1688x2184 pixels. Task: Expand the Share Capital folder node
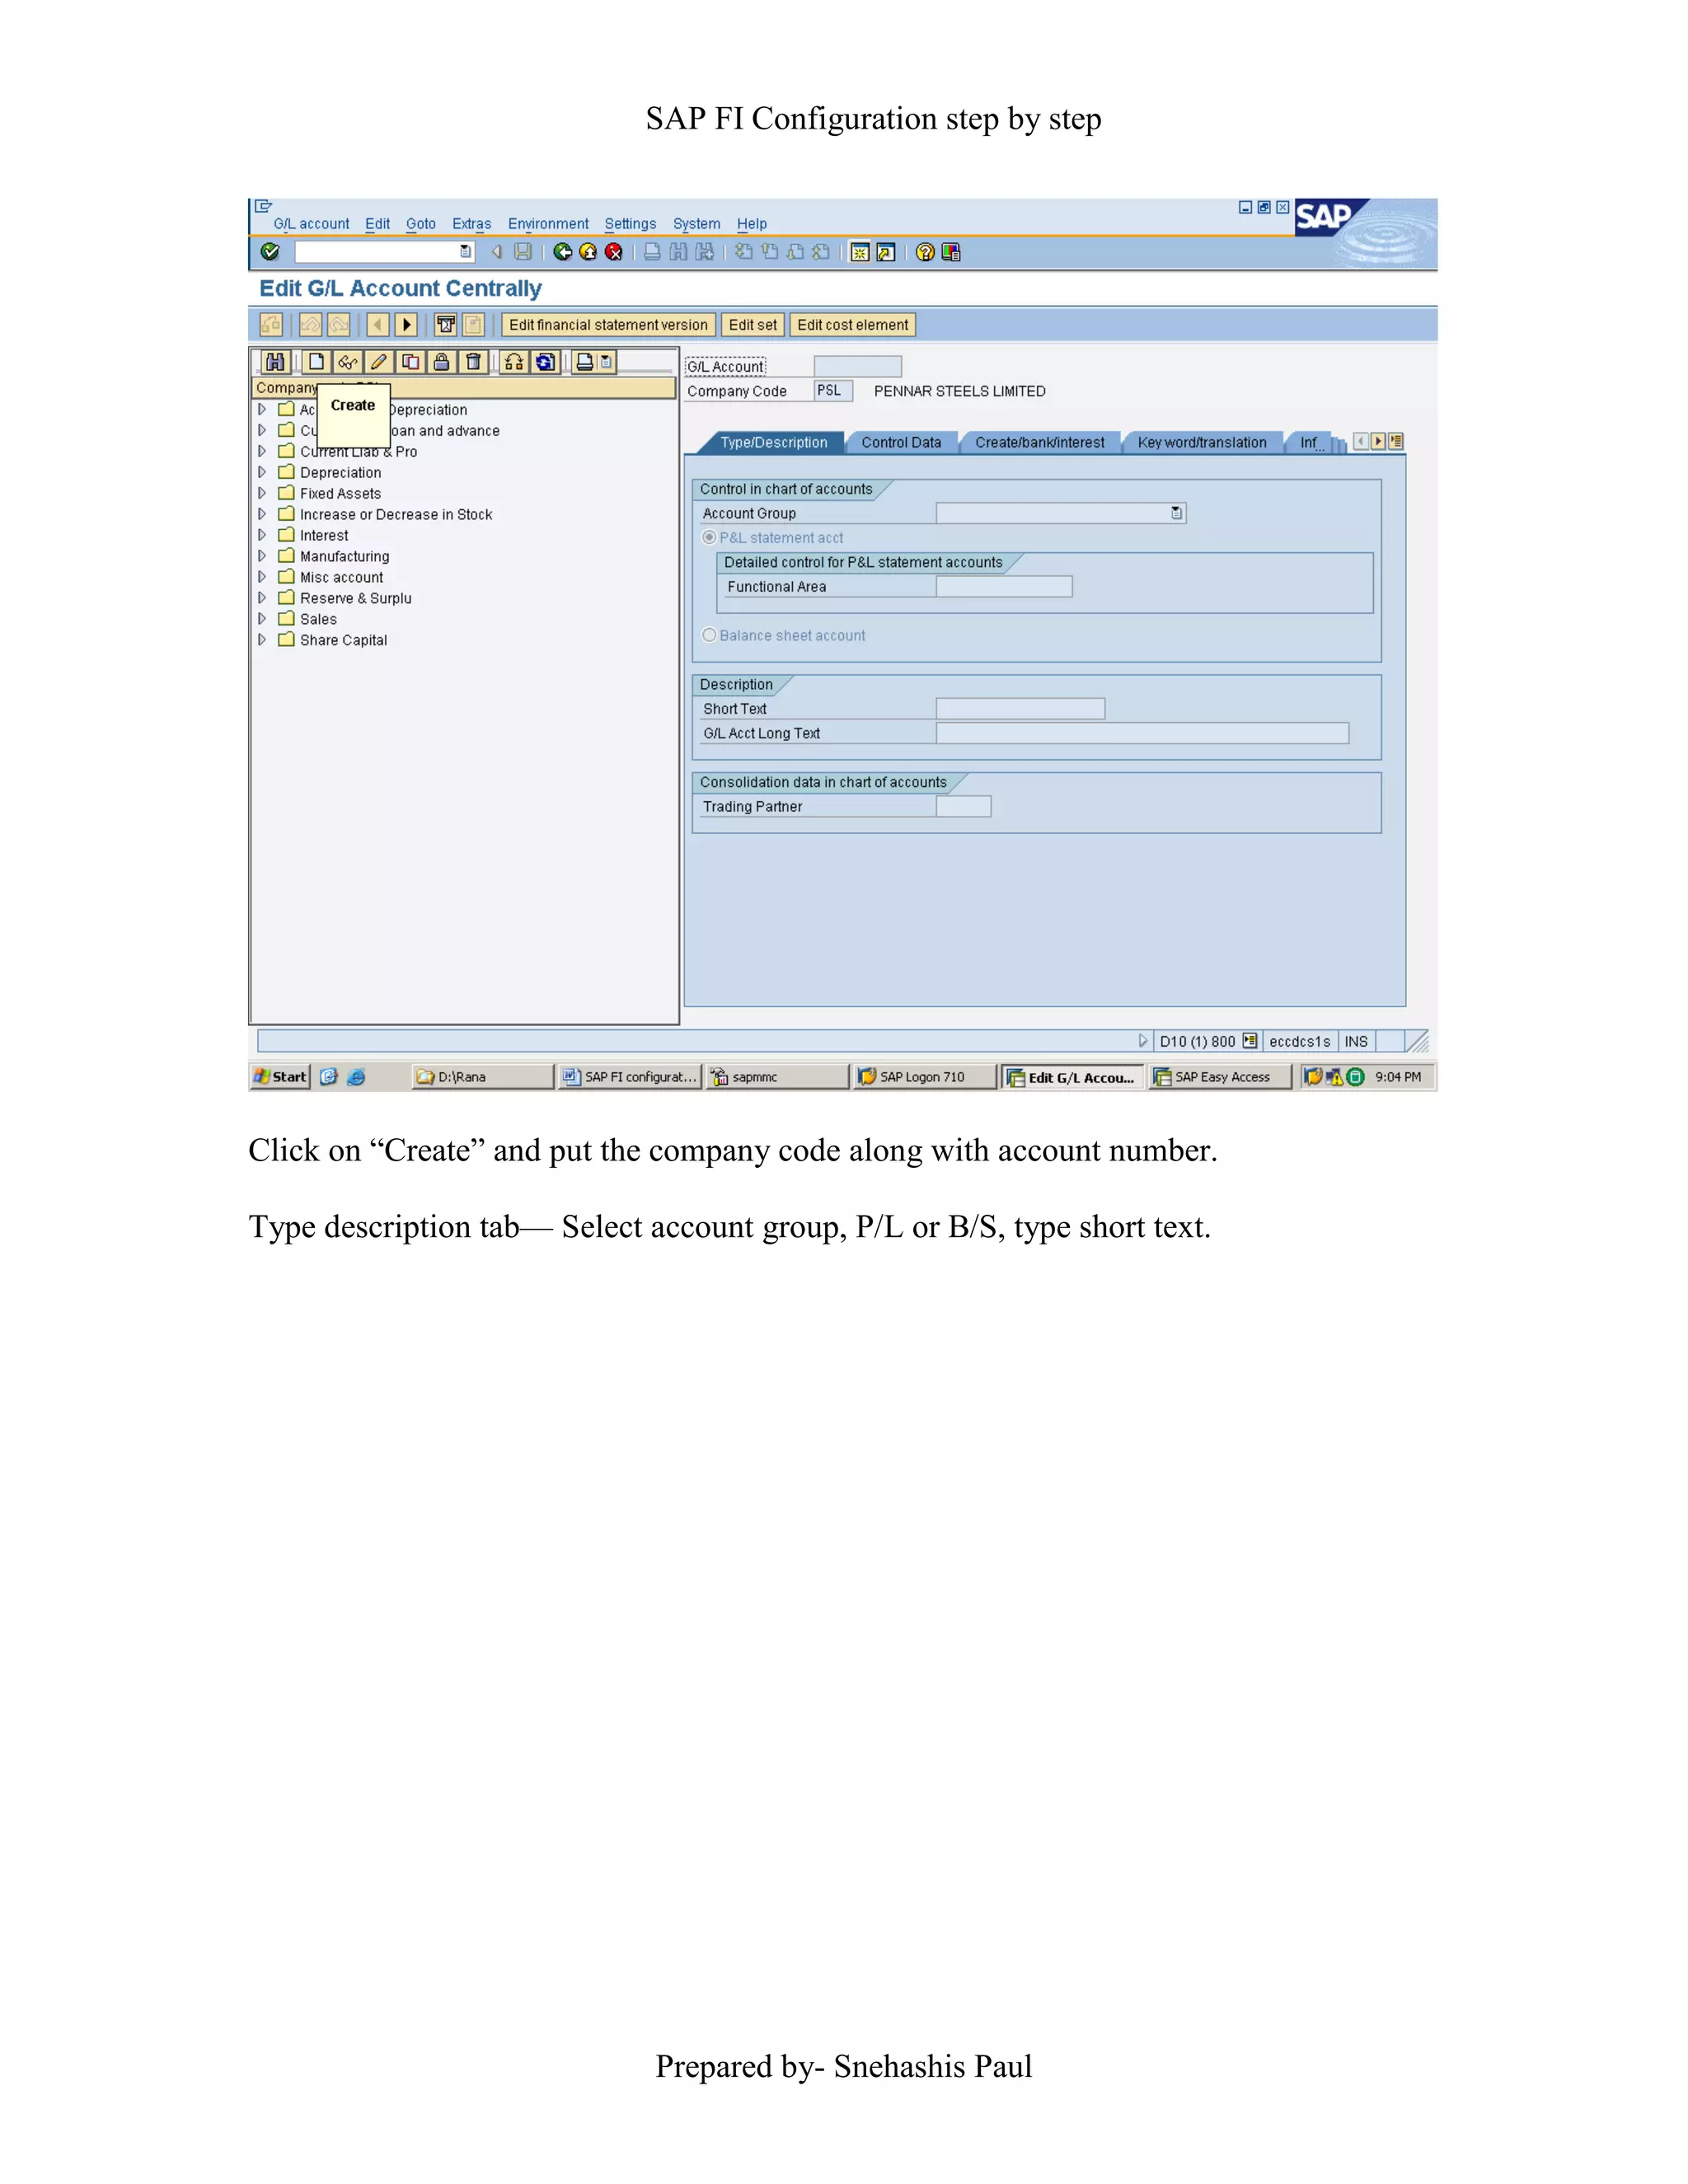point(262,640)
